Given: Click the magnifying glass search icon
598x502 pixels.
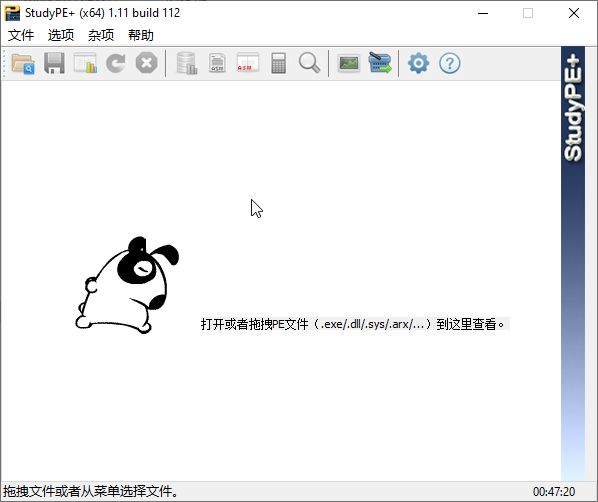Looking at the screenshot, I should pos(309,63).
